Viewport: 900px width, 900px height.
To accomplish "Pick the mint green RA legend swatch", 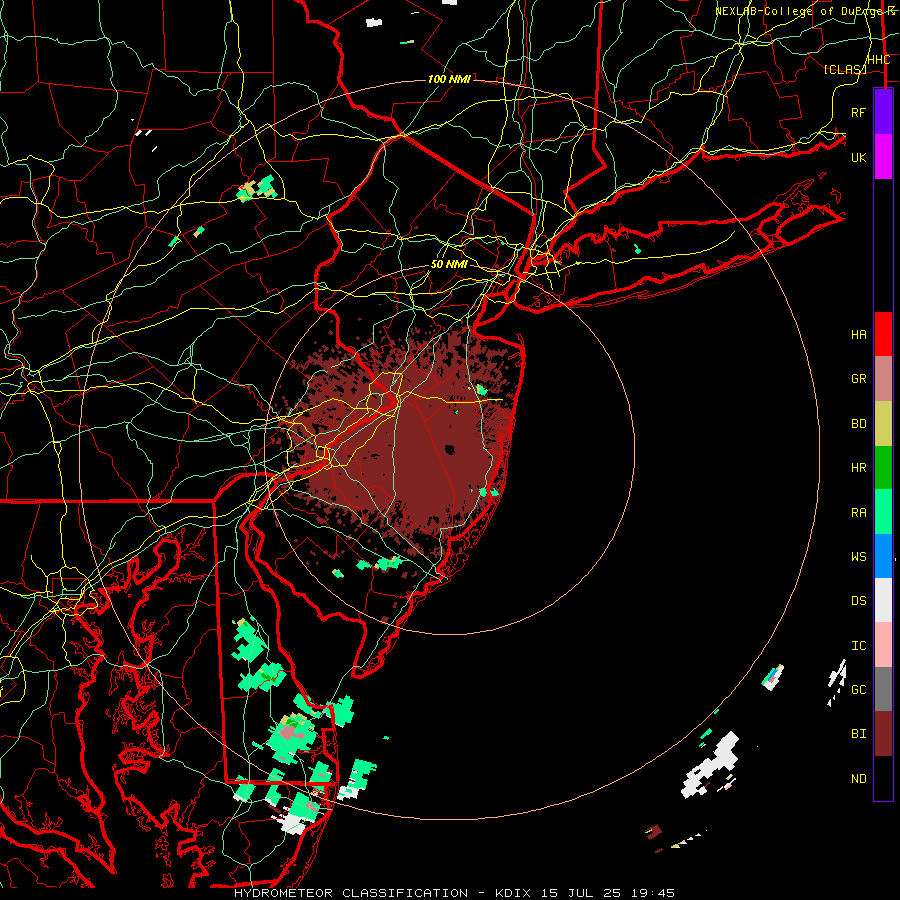I will click(883, 512).
